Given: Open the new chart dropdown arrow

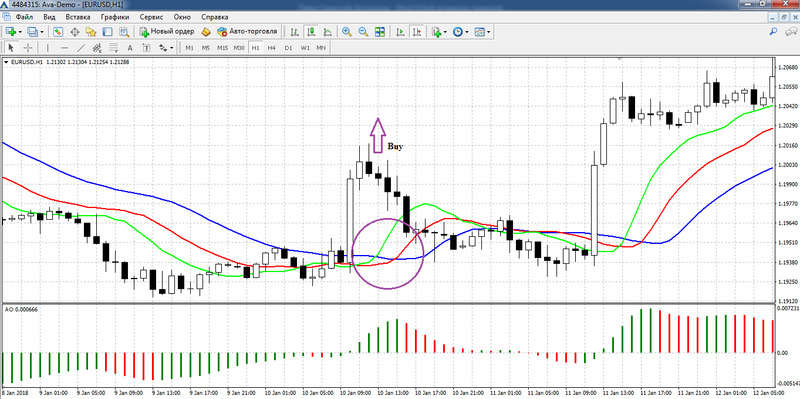Looking at the screenshot, I should pyautogui.click(x=20, y=32).
